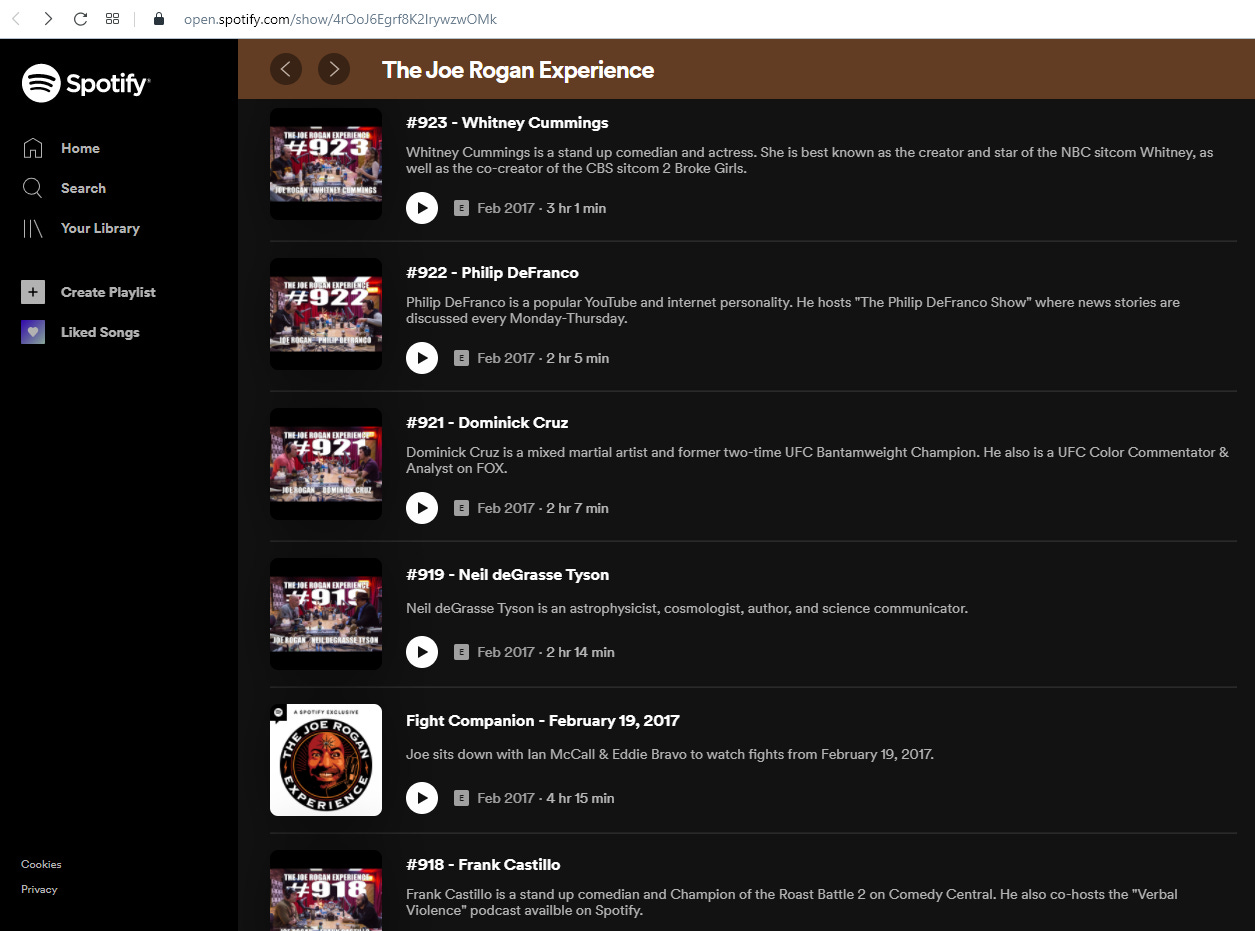Image resolution: width=1255 pixels, height=931 pixels.
Task: Play episode #919 Neil deGrasse Tyson
Action: point(422,652)
